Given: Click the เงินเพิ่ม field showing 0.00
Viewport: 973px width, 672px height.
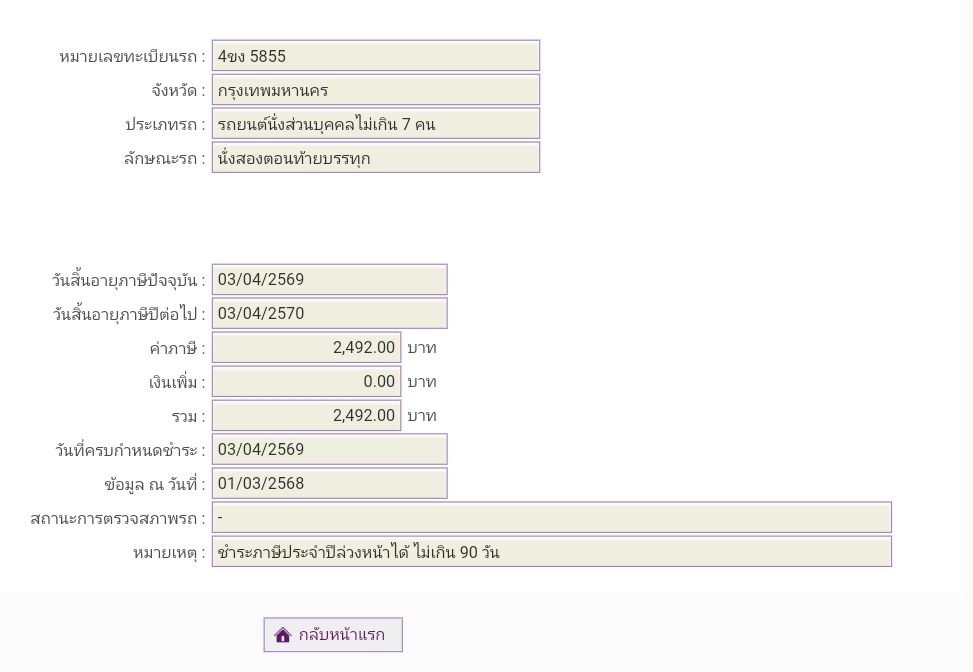Looking at the screenshot, I should click(x=307, y=382).
